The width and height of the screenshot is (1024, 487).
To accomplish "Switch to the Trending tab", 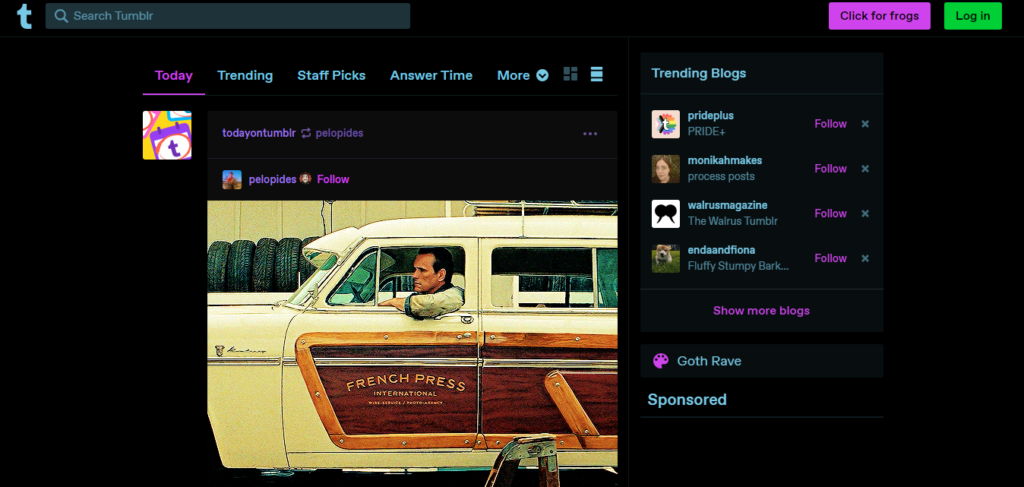I will (245, 75).
